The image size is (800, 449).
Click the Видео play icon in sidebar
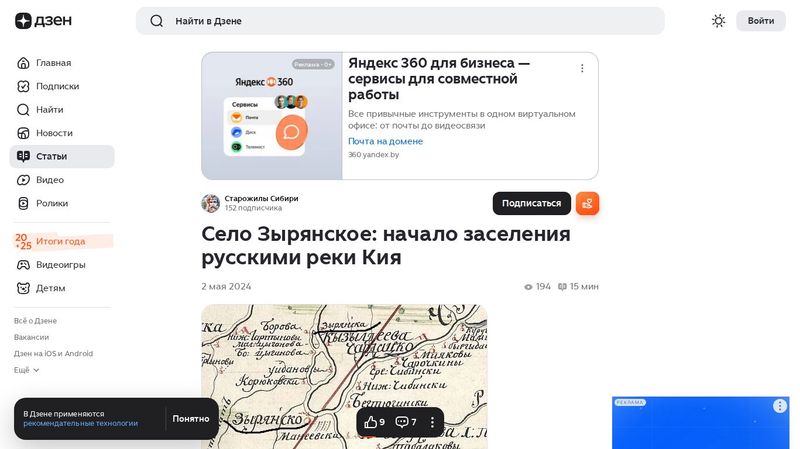[x=23, y=180]
